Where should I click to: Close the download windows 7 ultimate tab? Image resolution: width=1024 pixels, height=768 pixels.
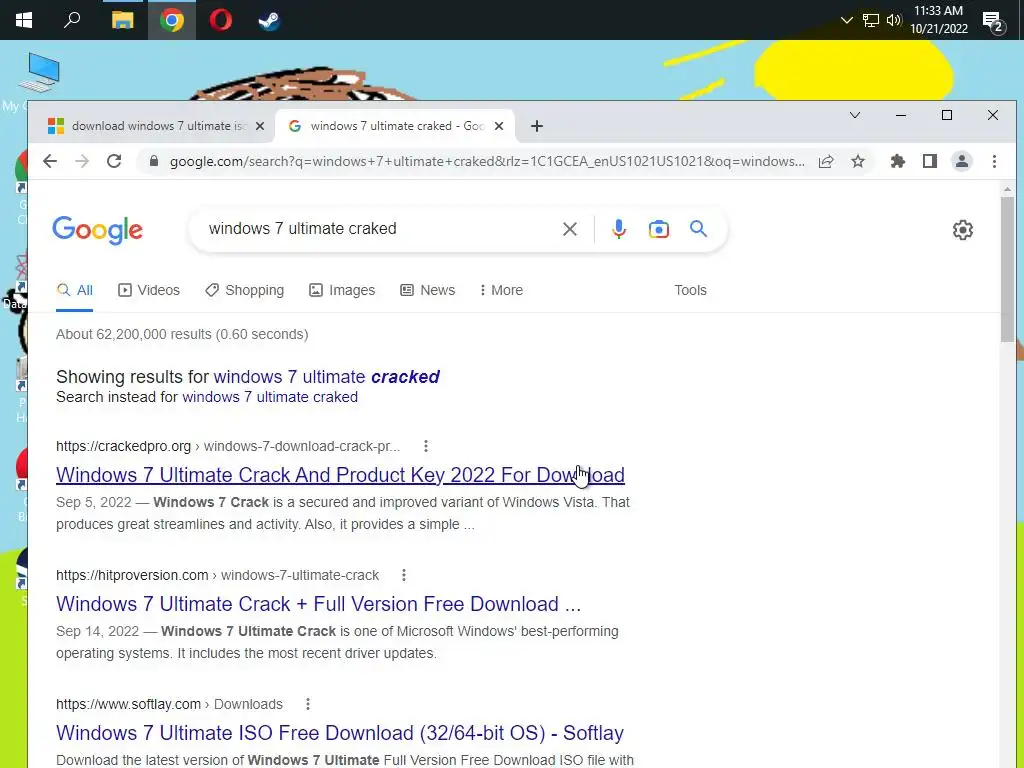260,126
